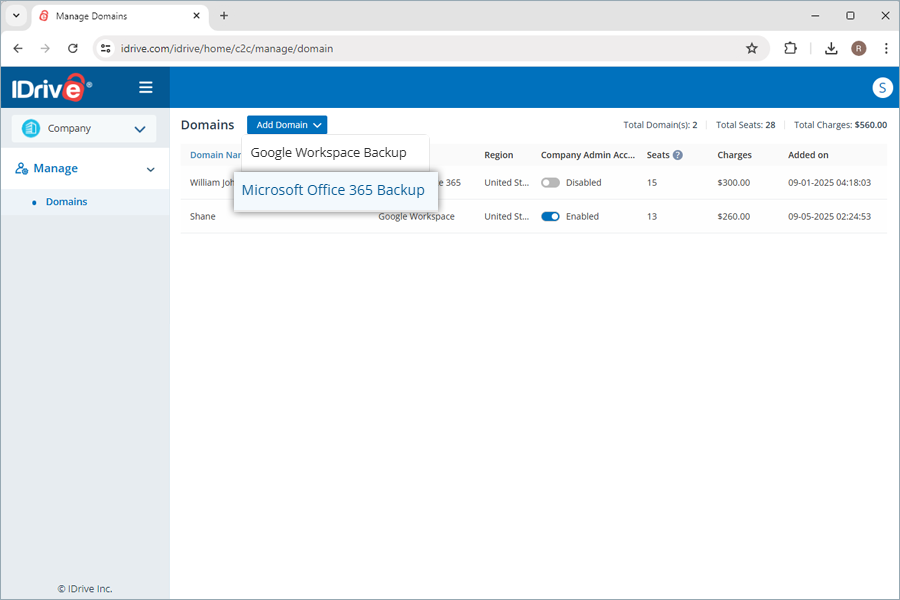Open the user profile avatar S
This screenshot has height=600, width=900.
coord(882,88)
